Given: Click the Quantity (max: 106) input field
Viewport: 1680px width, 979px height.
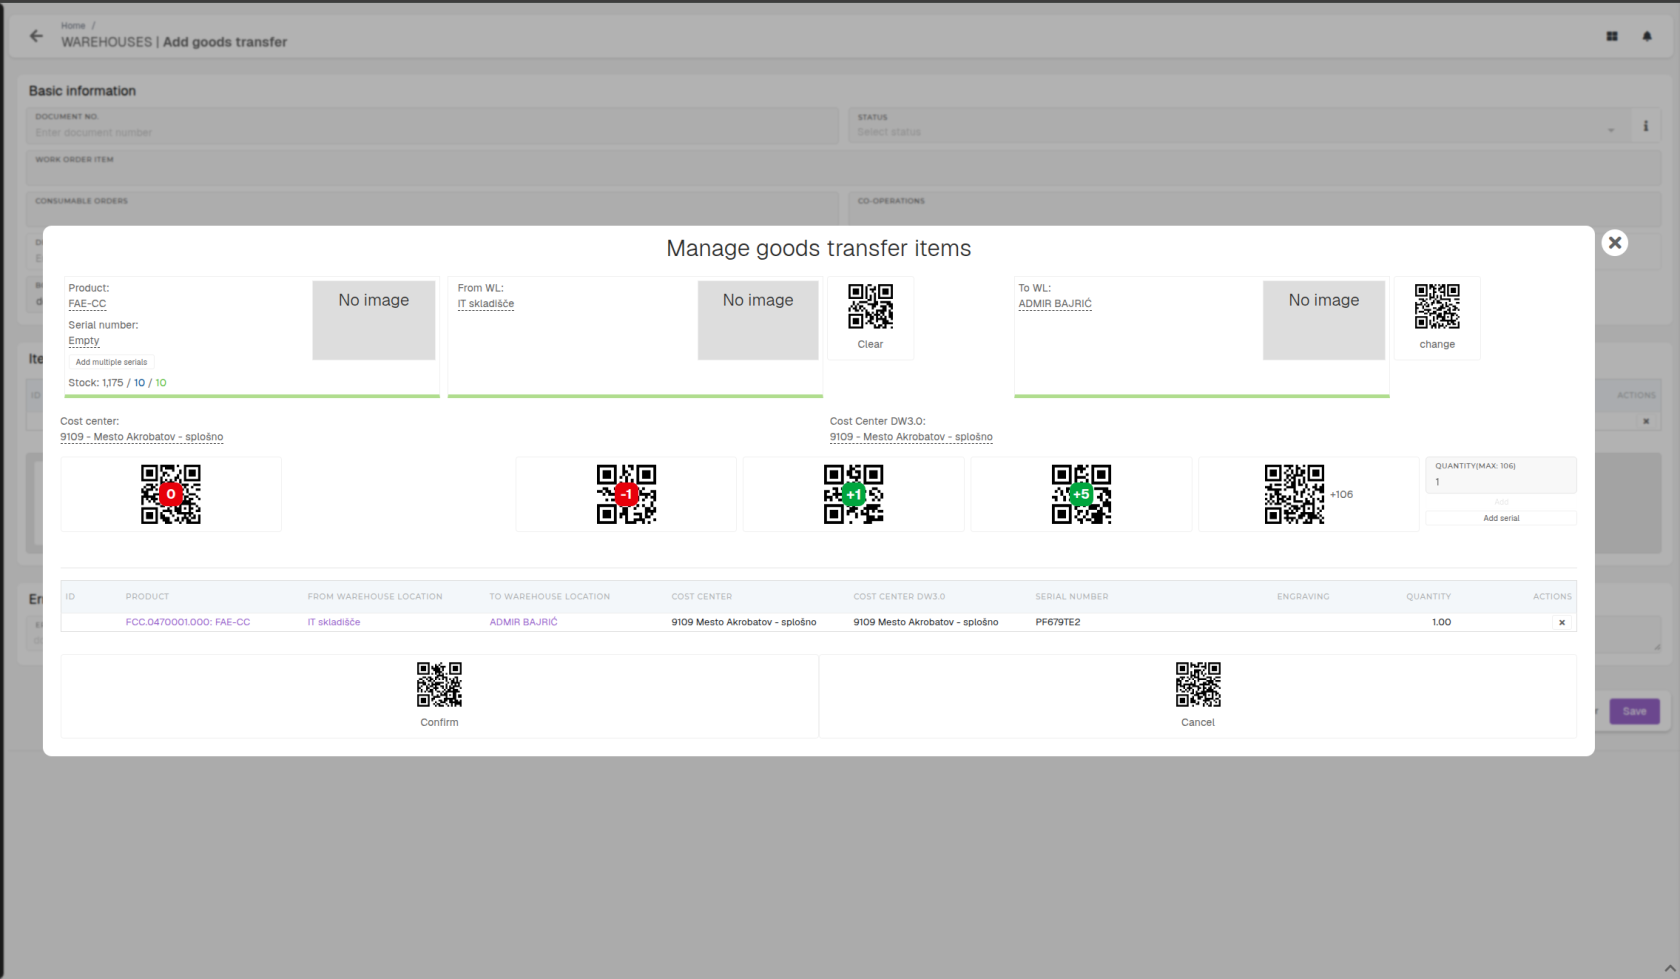Looking at the screenshot, I should [1501, 475].
